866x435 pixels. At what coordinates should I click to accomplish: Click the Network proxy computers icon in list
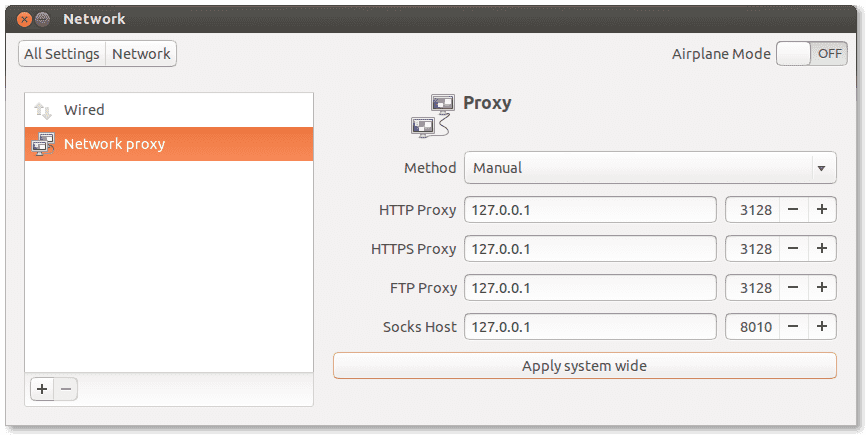pyautogui.click(x=44, y=144)
